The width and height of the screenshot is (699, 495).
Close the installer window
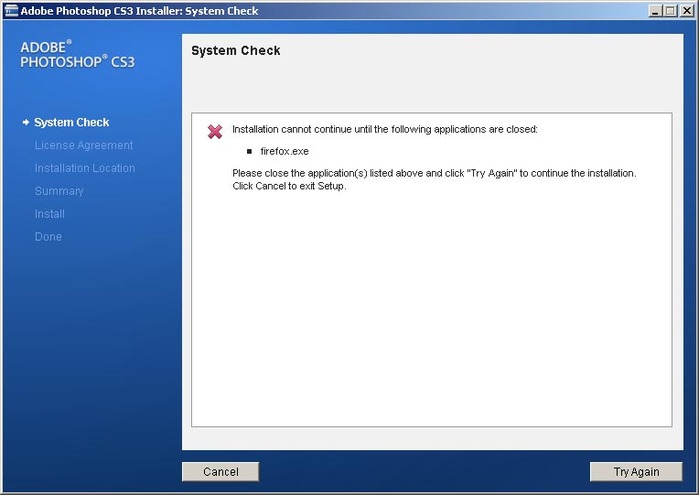(x=687, y=11)
